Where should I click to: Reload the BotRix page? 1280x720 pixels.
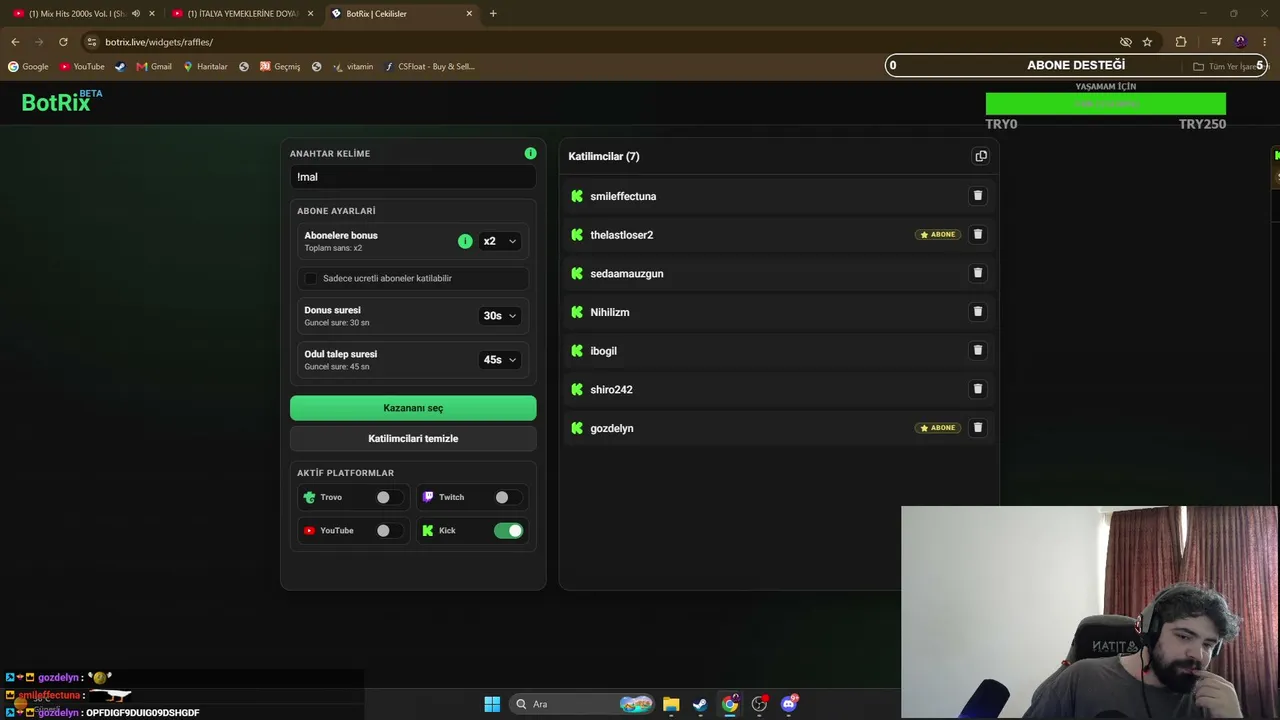pos(63,42)
